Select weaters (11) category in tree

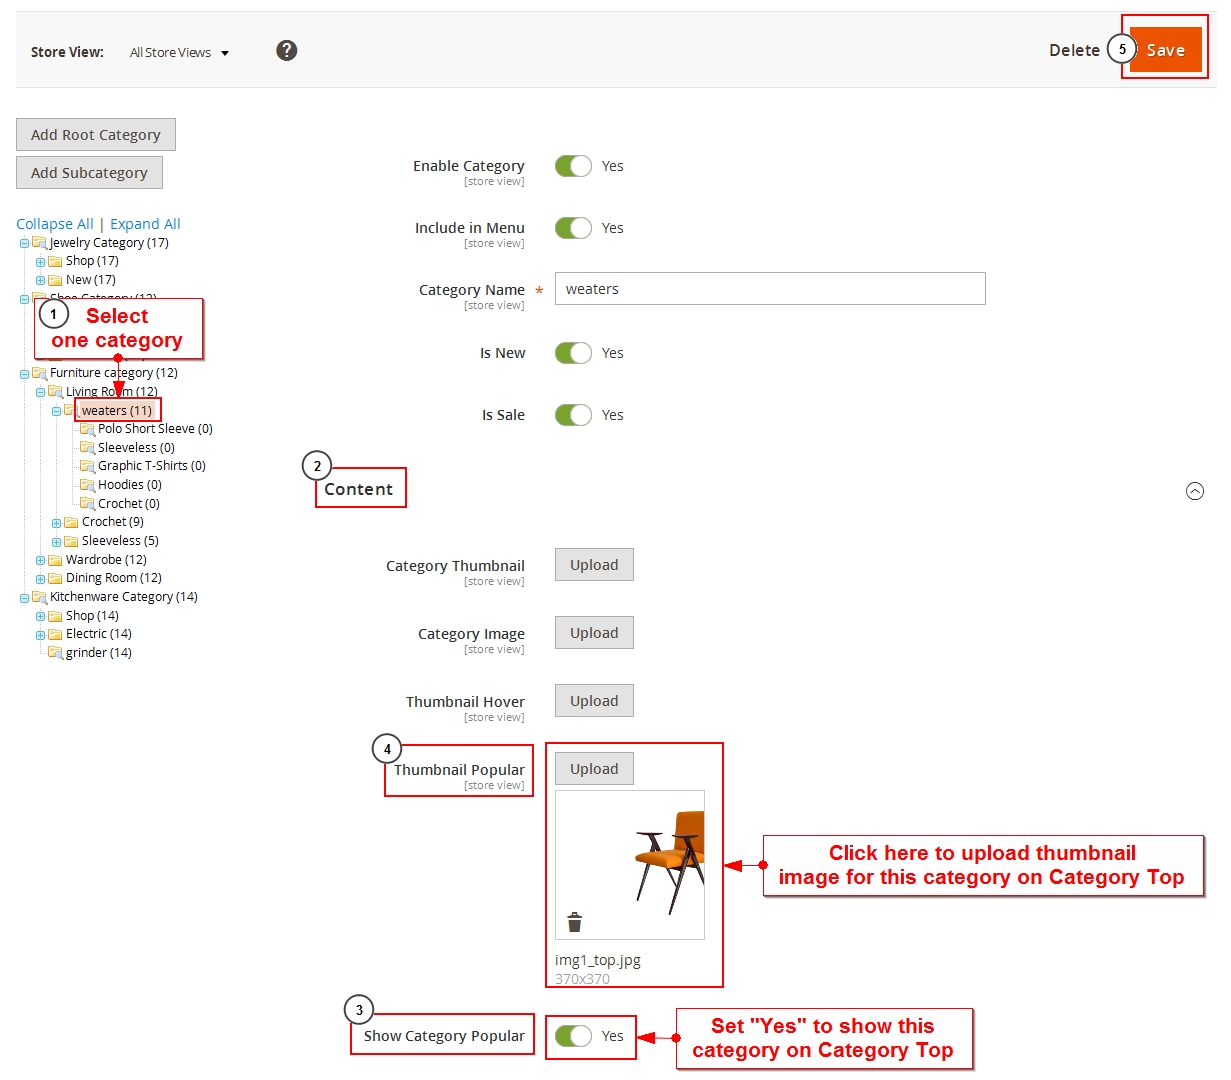tap(117, 410)
